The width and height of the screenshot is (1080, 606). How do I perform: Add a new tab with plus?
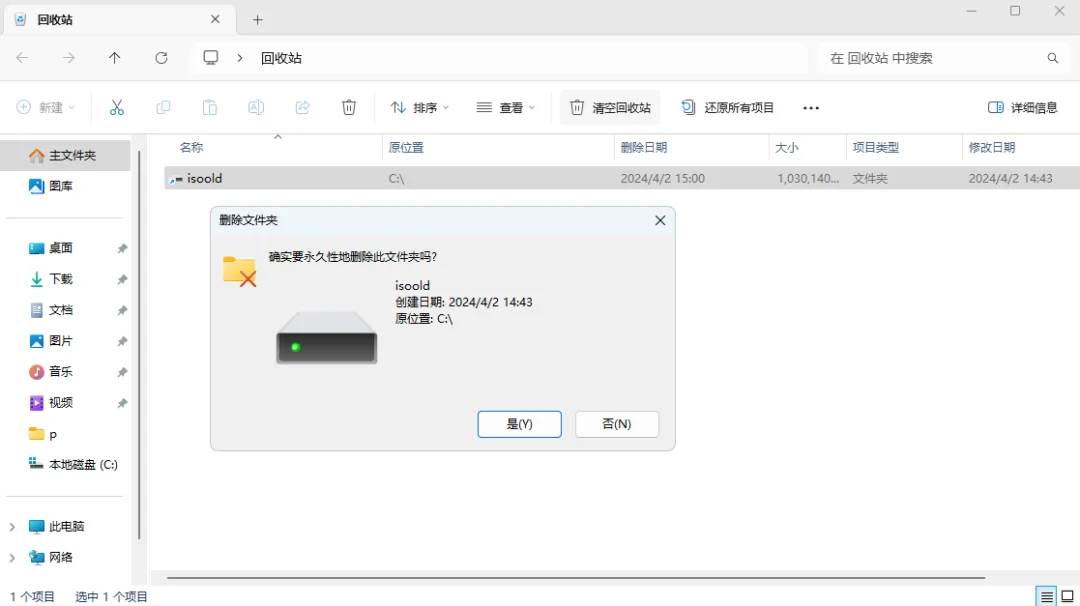pos(258,20)
